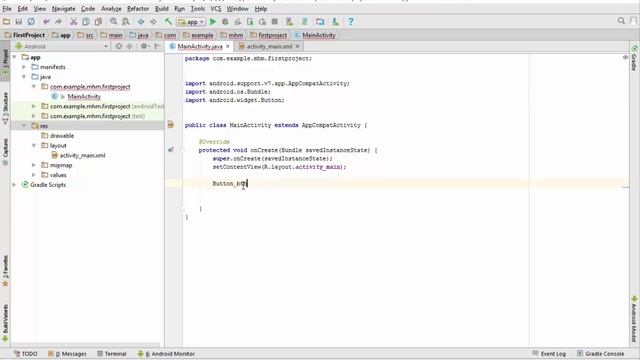Viewport: 640px width, 360px height.
Task: Collapse the layout folder node
Action: pyautogui.click(x=34, y=145)
